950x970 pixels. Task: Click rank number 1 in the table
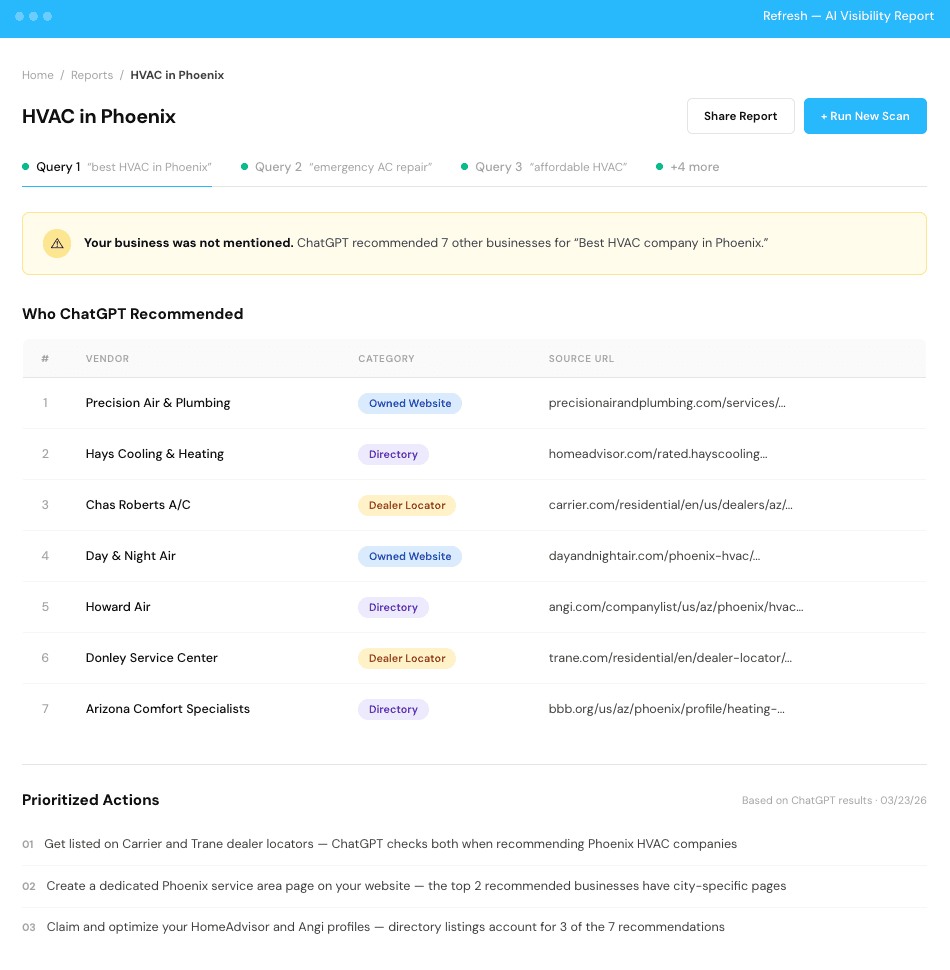pos(45,403)
